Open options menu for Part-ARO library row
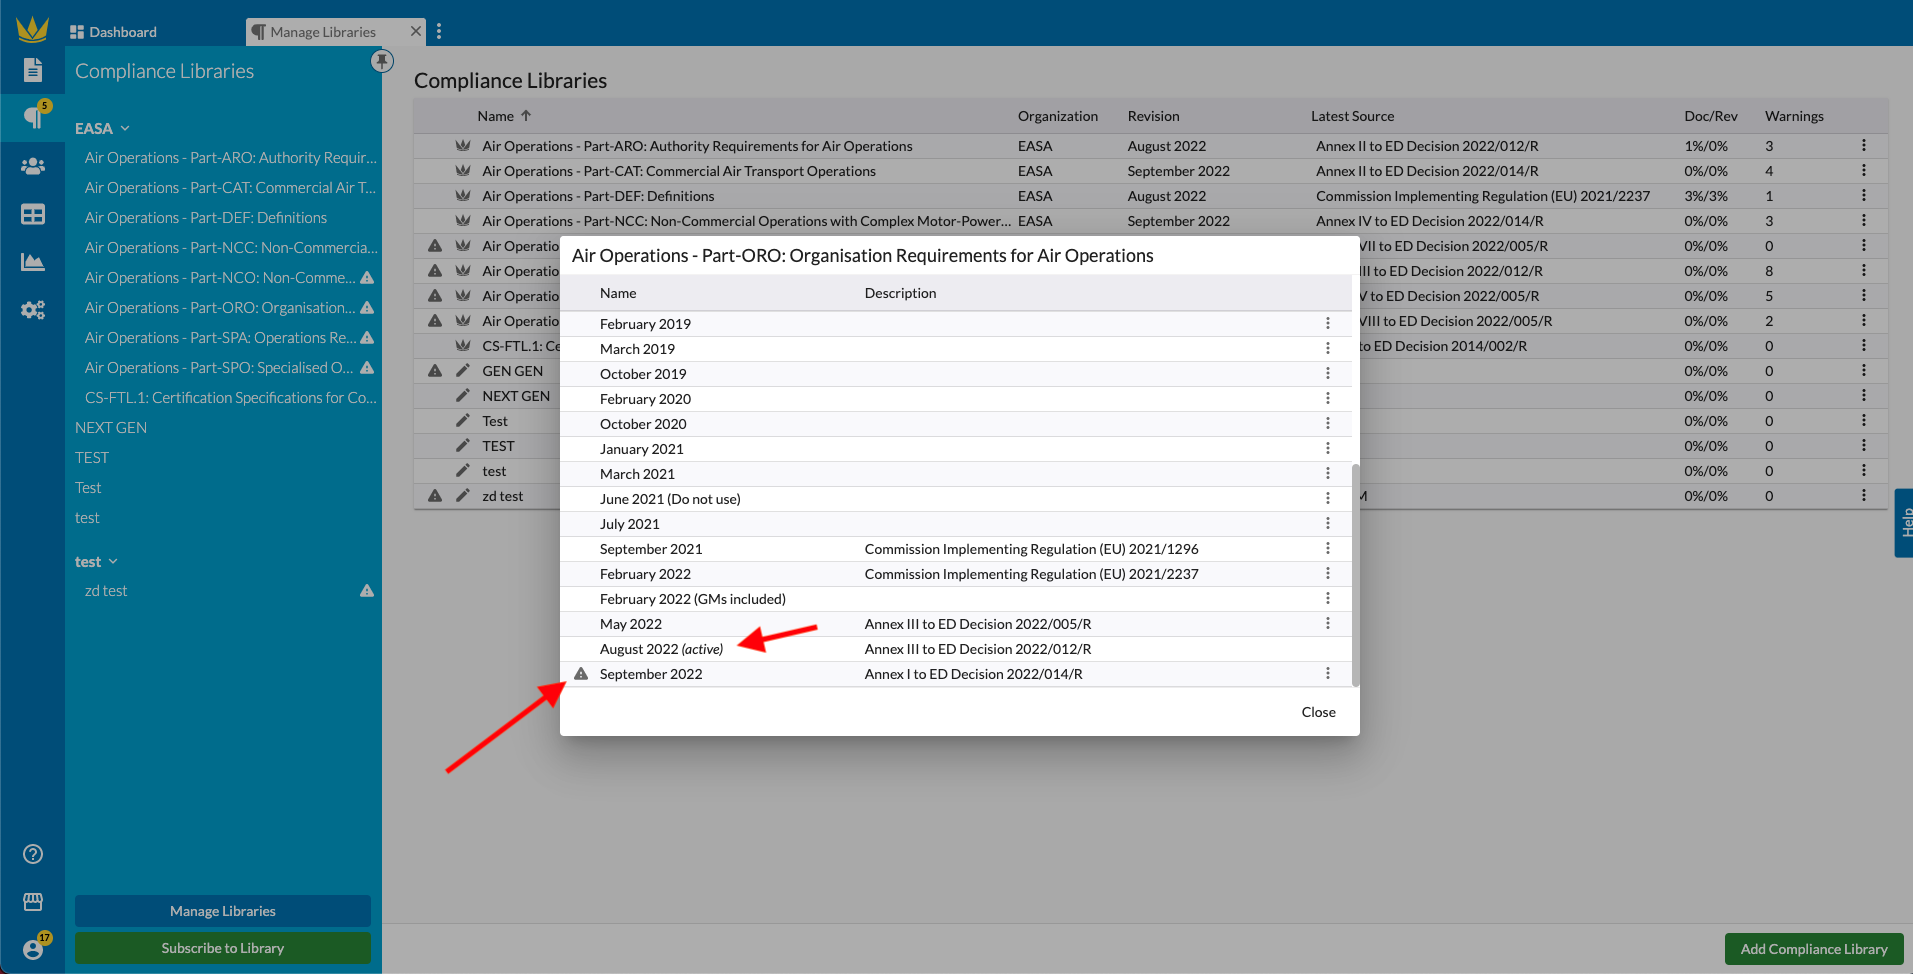This screenshot has width=1913, height=974. point(1864,145)
